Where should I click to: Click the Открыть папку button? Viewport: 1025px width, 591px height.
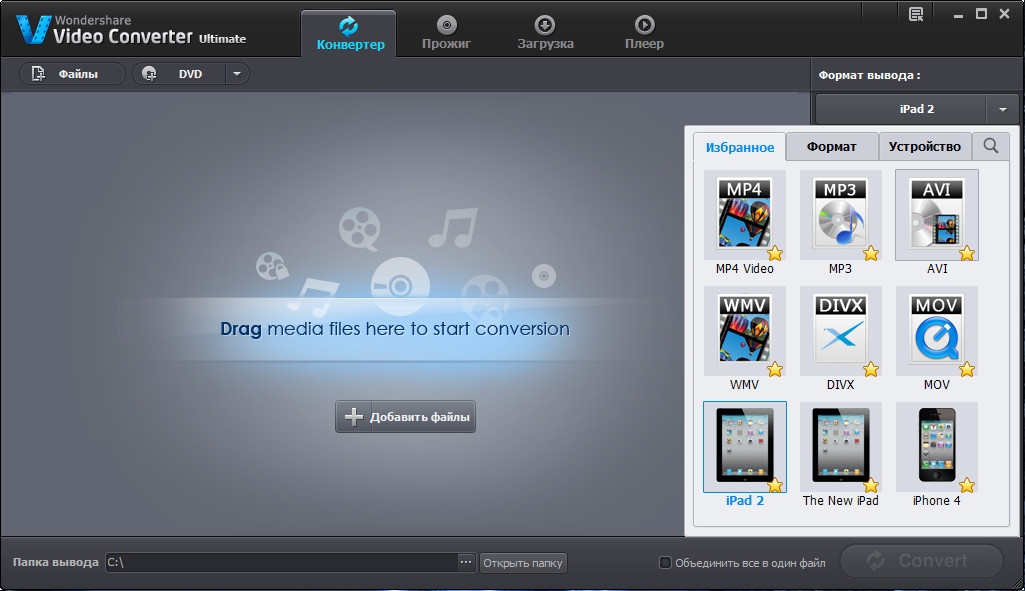pyautogui.click(x=523, y=563)
